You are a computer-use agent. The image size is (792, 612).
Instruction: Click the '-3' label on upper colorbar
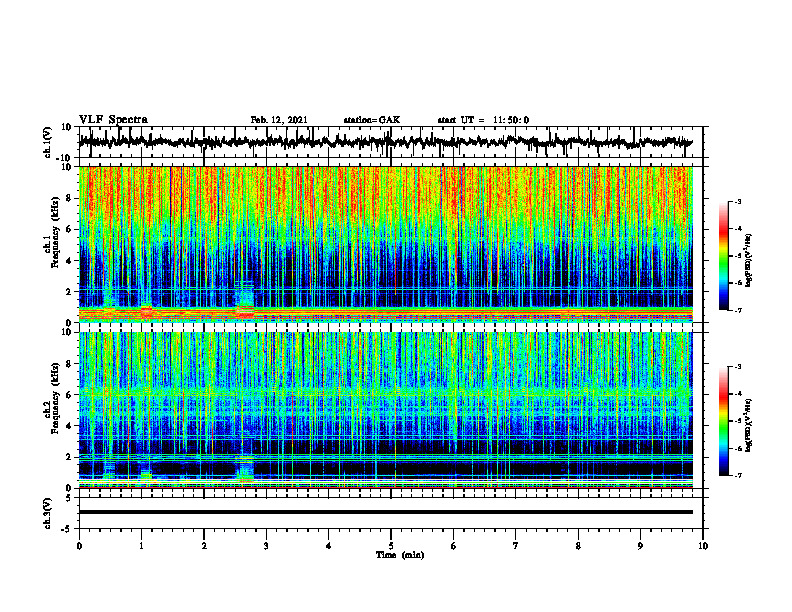(x=737, y=201)
